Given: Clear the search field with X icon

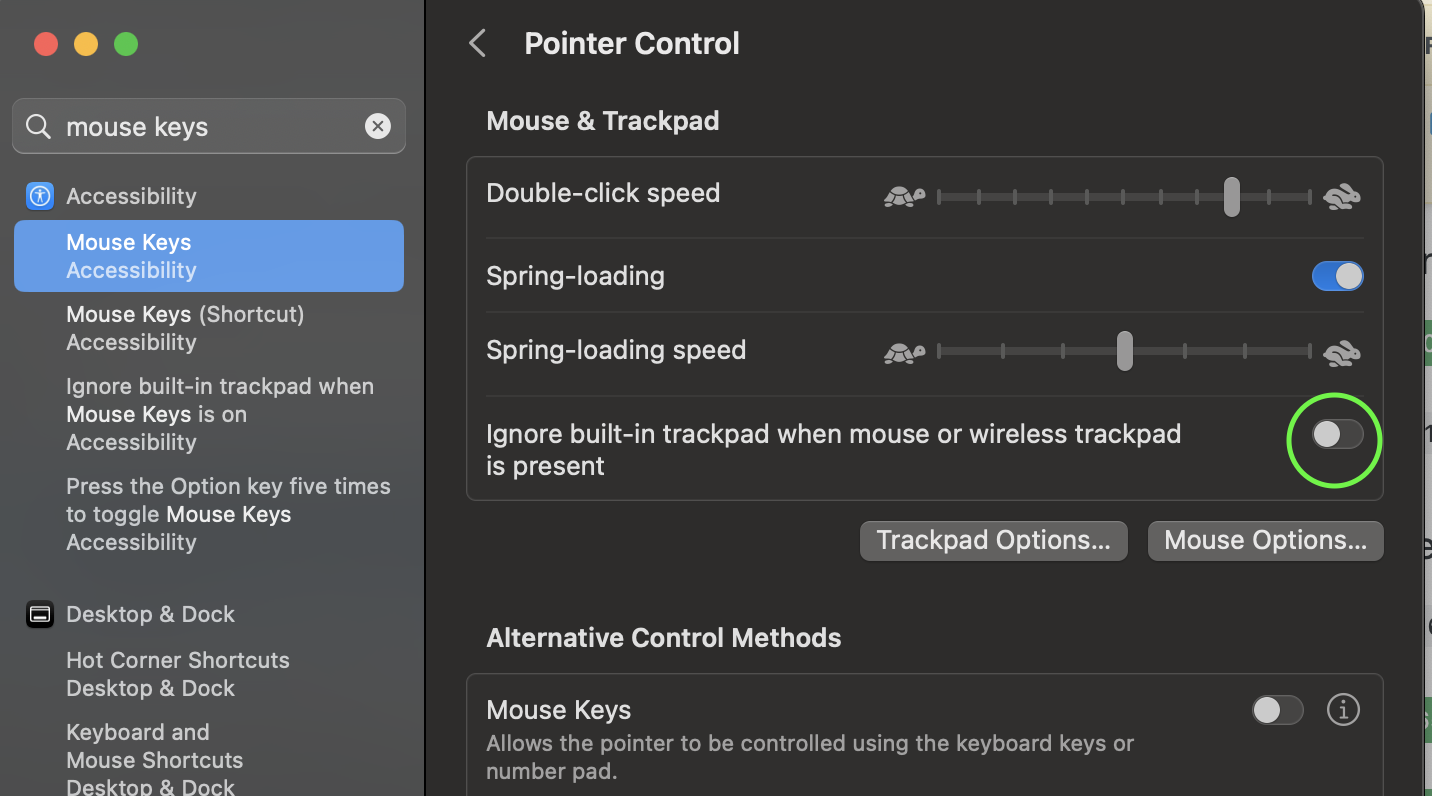Looking at the screenshot, I should 378,126.
